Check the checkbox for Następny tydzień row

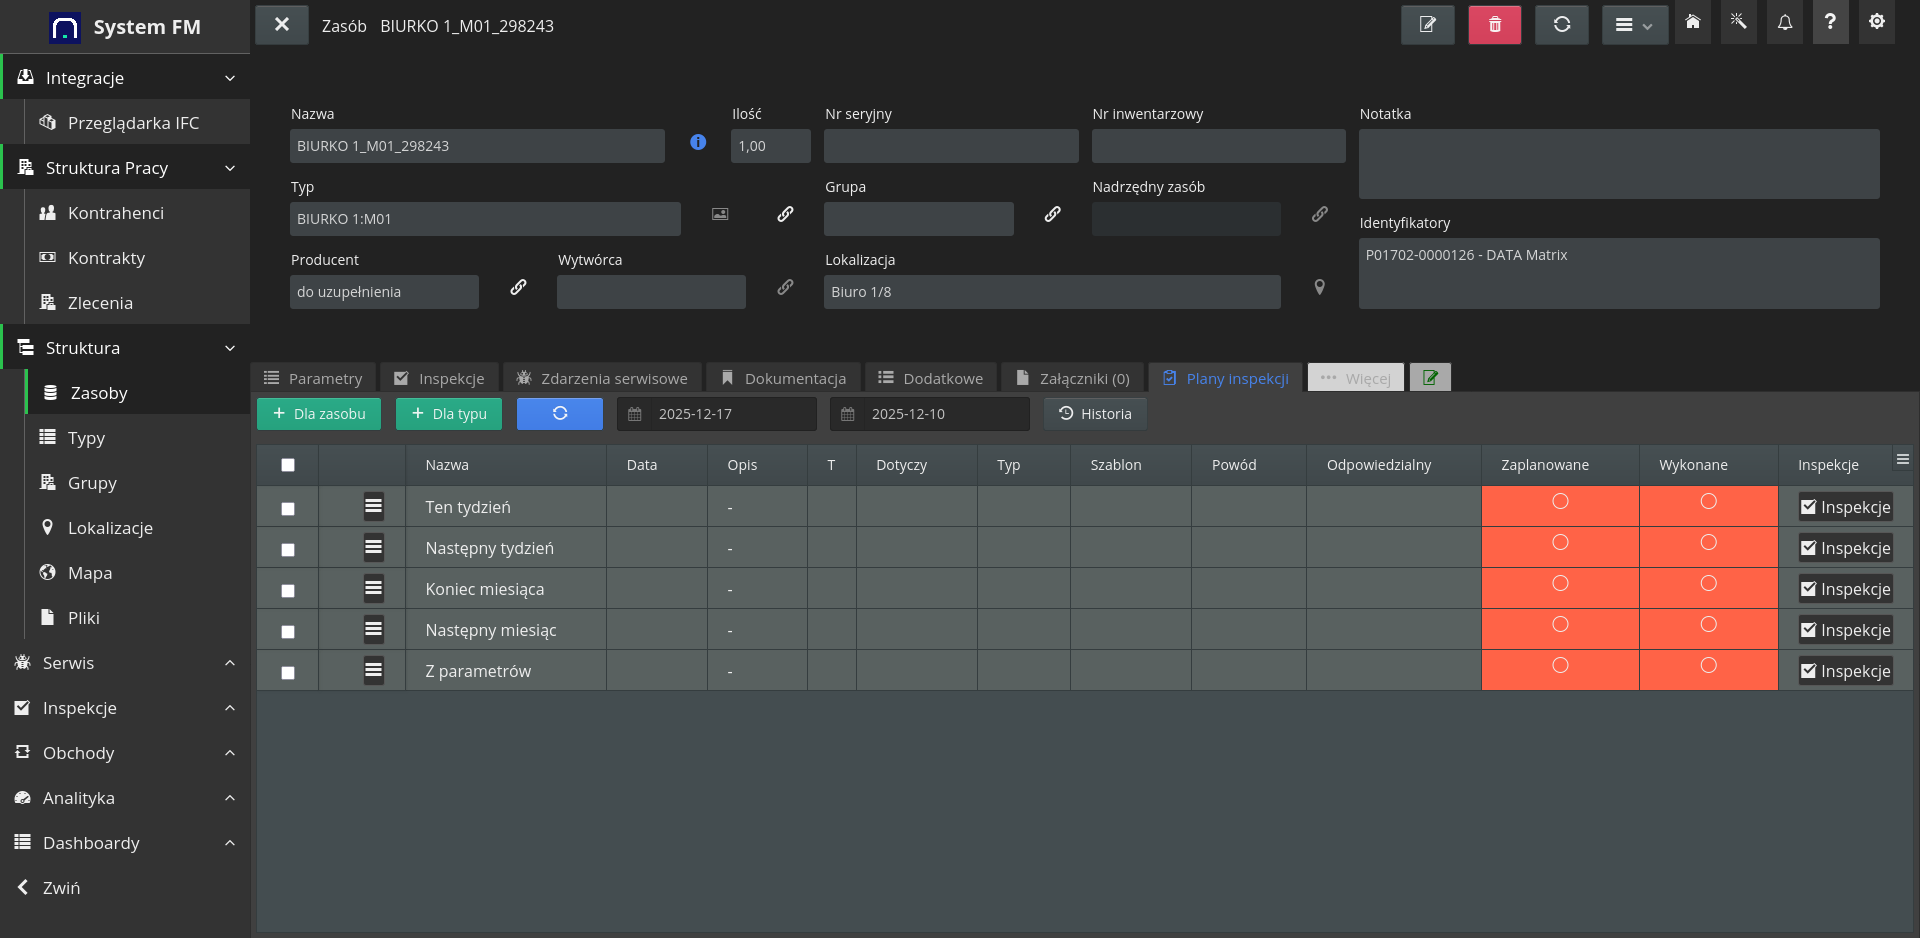(288, 550)
